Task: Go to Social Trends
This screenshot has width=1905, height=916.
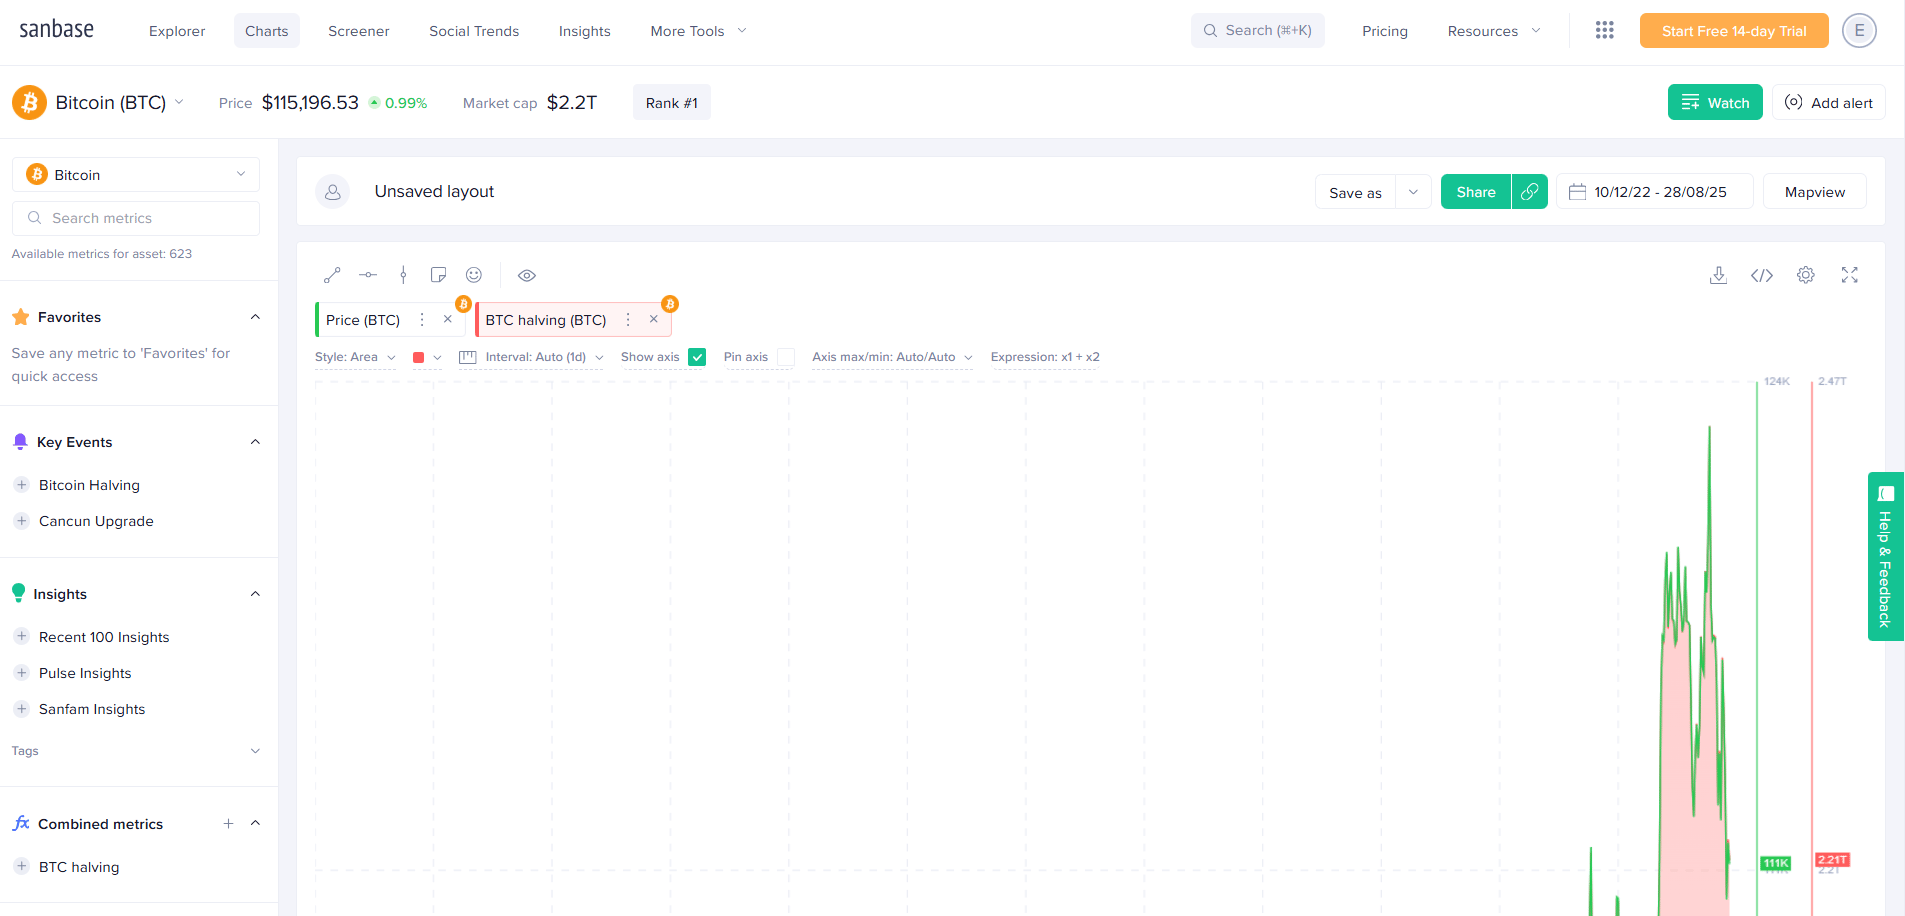Action: (474, 31)
